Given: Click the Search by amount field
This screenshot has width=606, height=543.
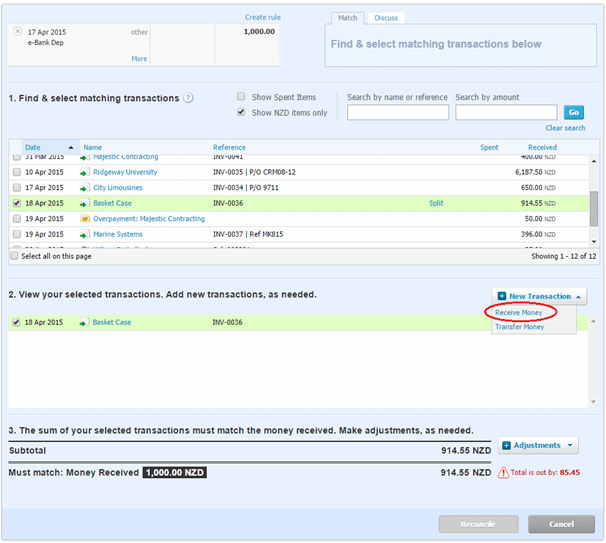Looking at the screenshot, I should click(x=506, y=112).
